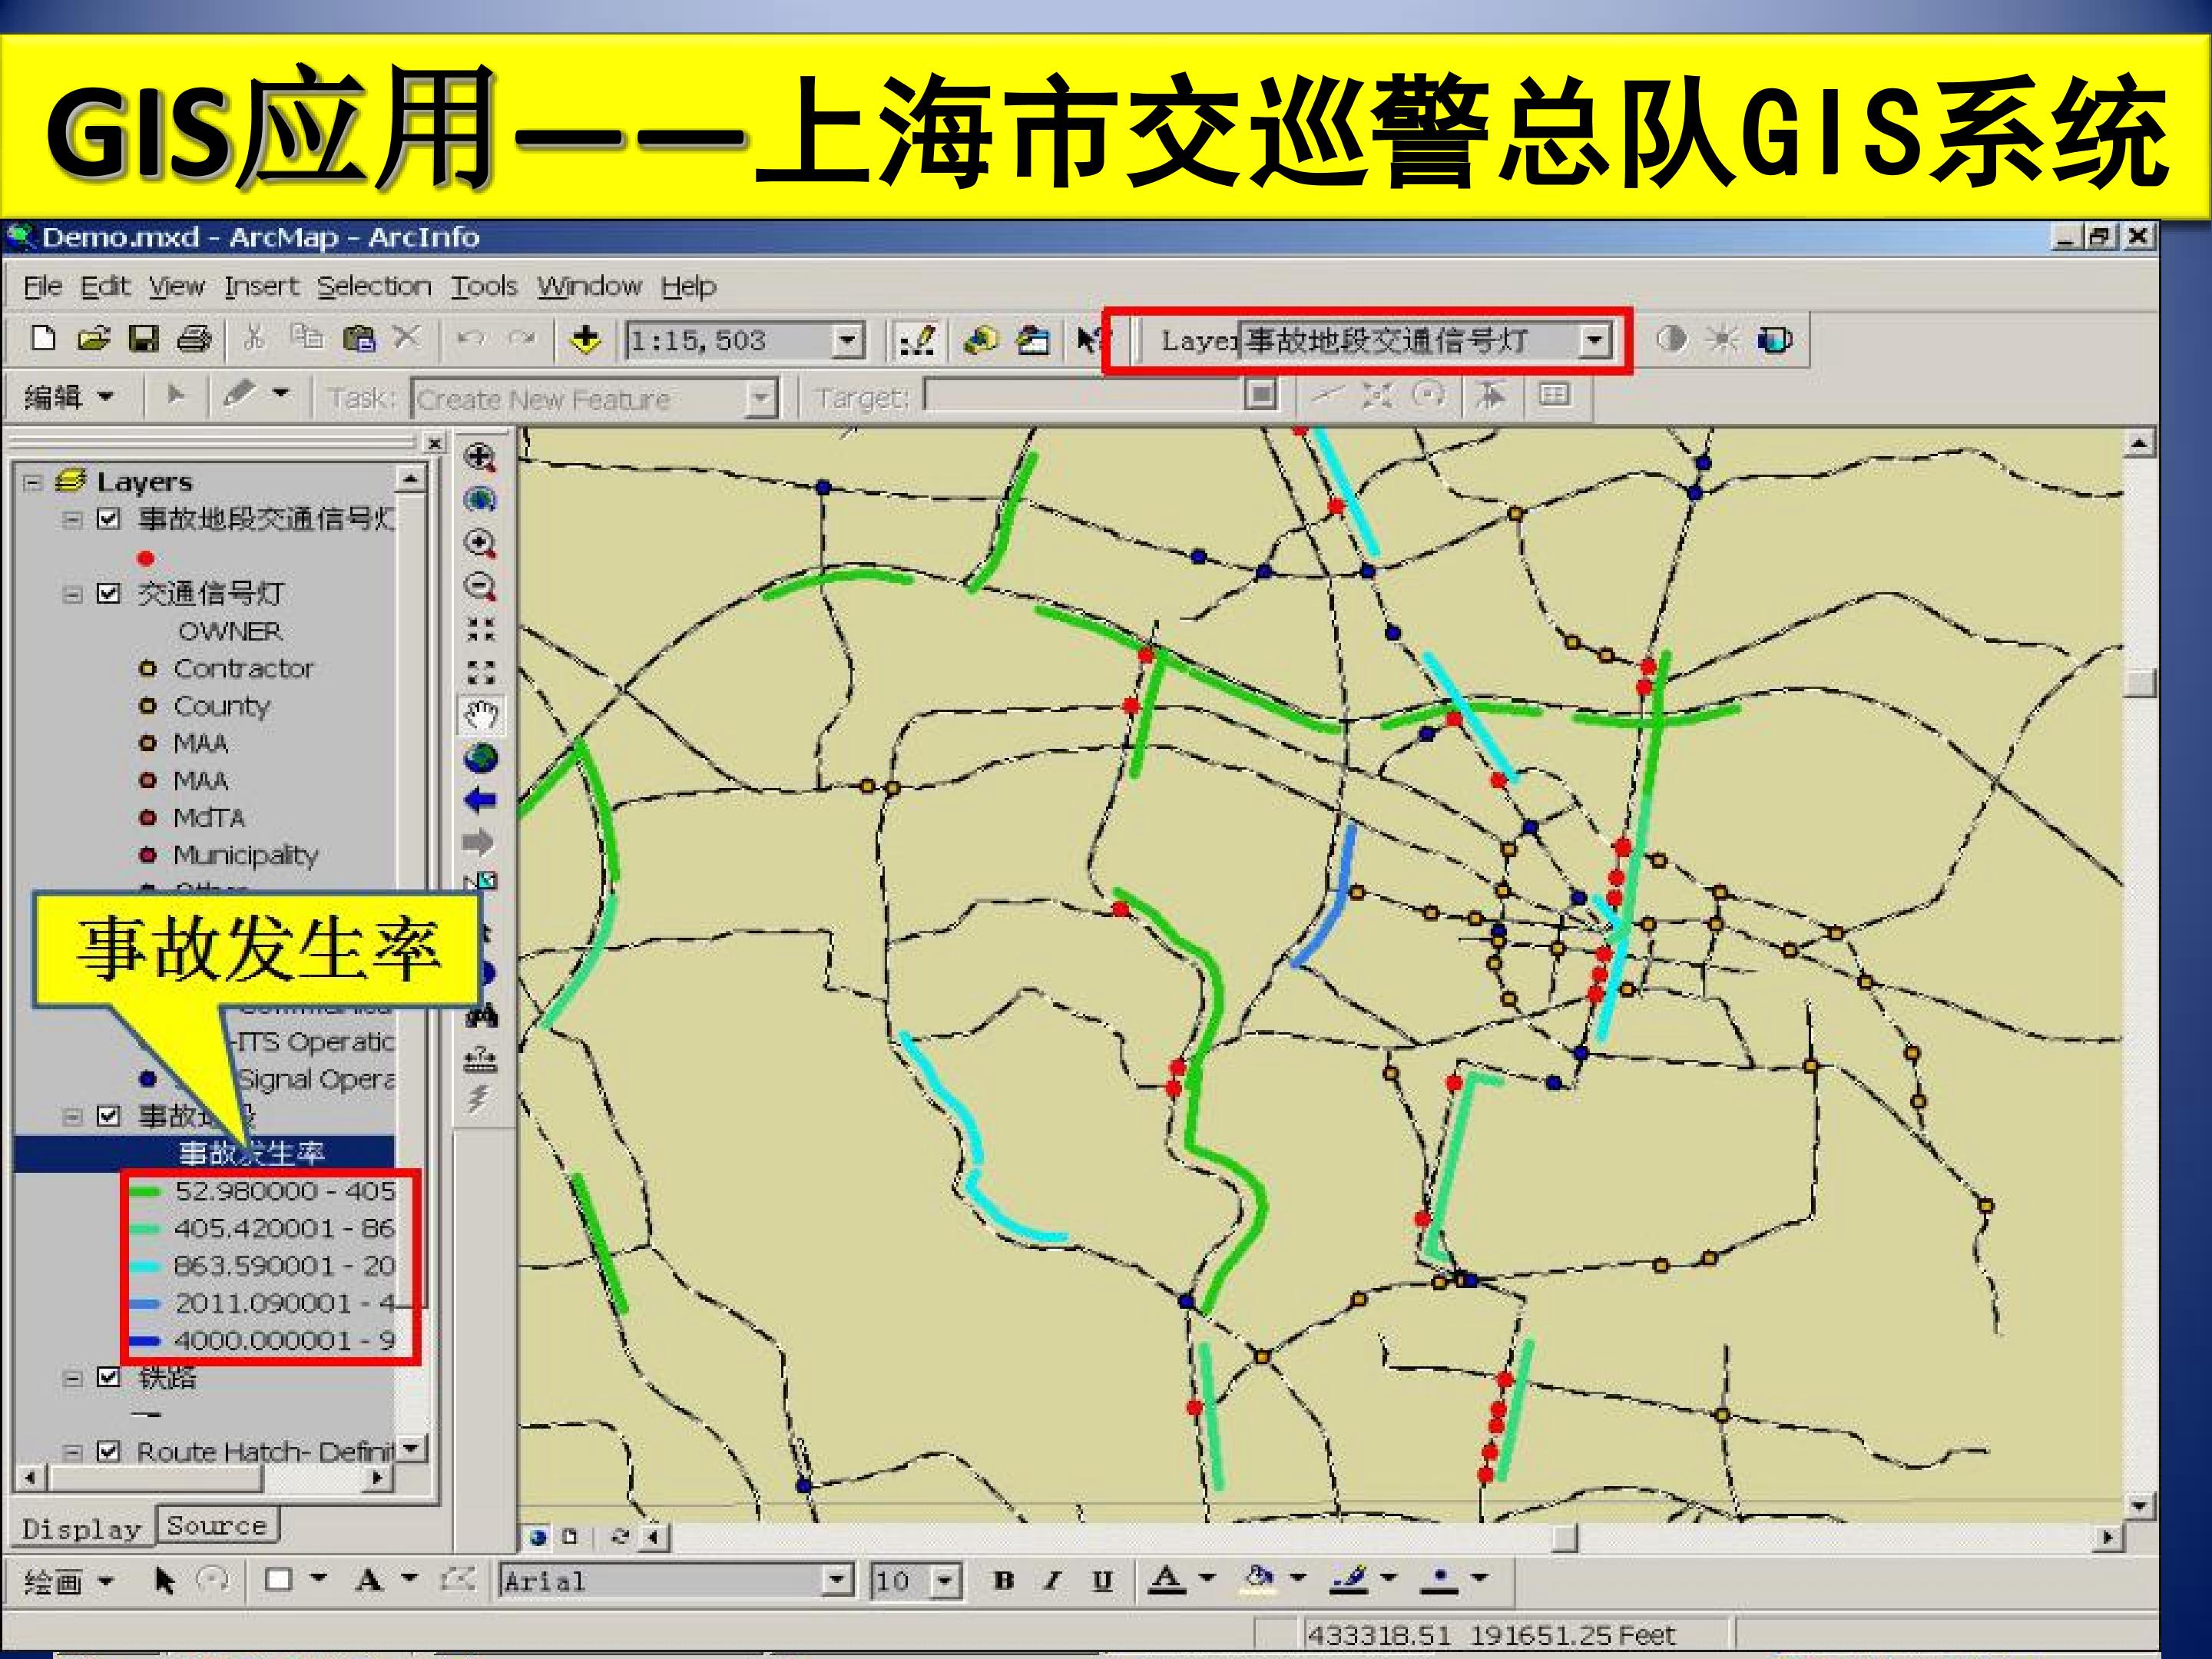Switch to Layout View at map bottom
The image size is (2212, 1659).
570,1536
